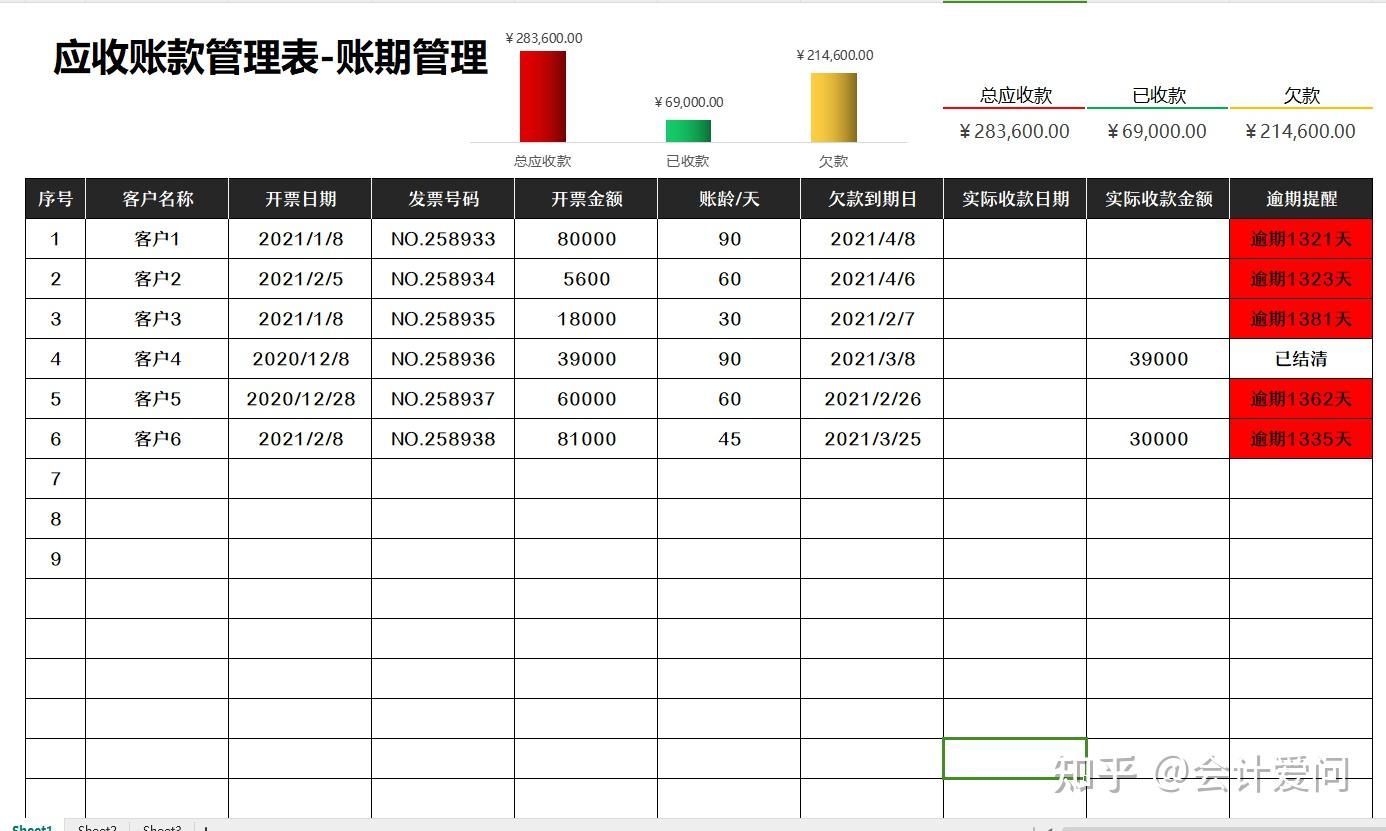Select the active Sheet1 tab

tap(31, 827)
